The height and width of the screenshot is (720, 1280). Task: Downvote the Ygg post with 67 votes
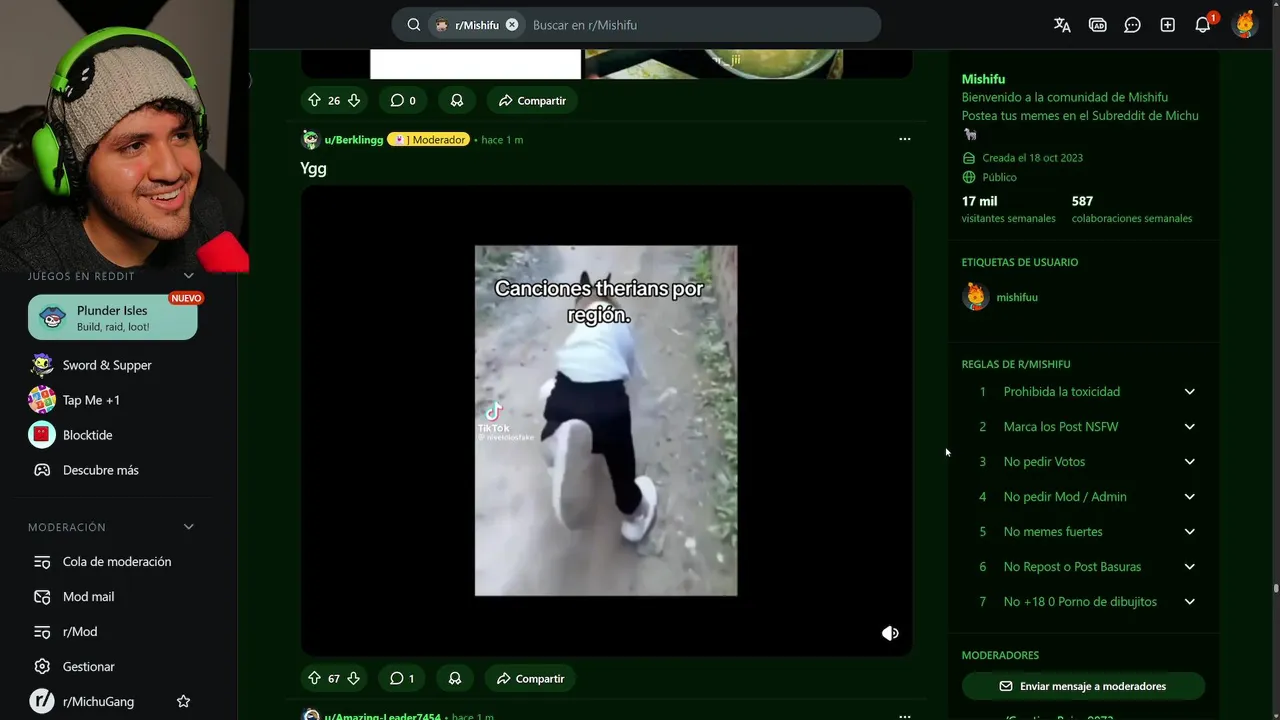pyautogui.click(x=353, y=678)
